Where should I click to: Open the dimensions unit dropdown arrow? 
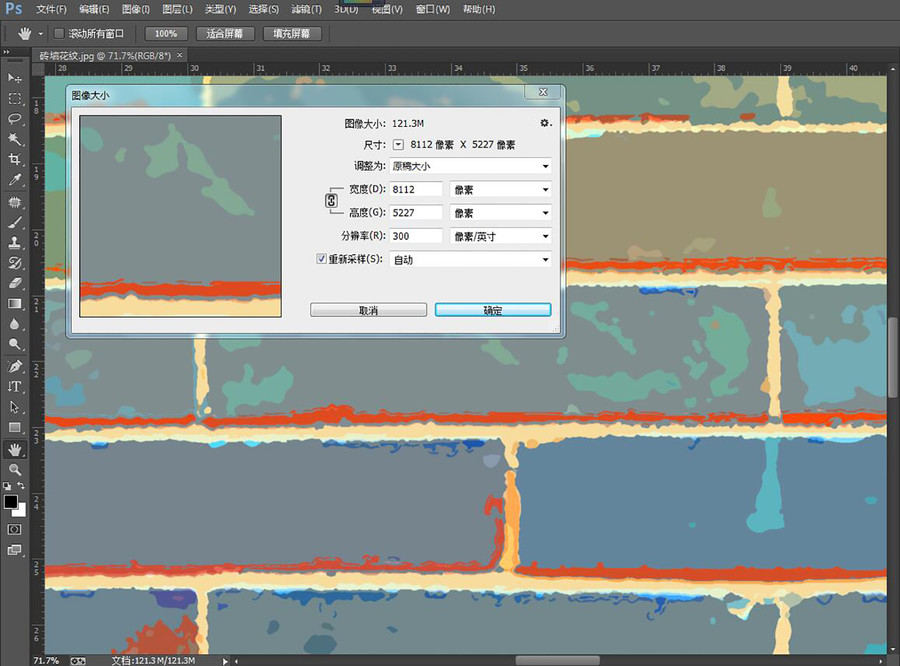click(x=398, y=145)
